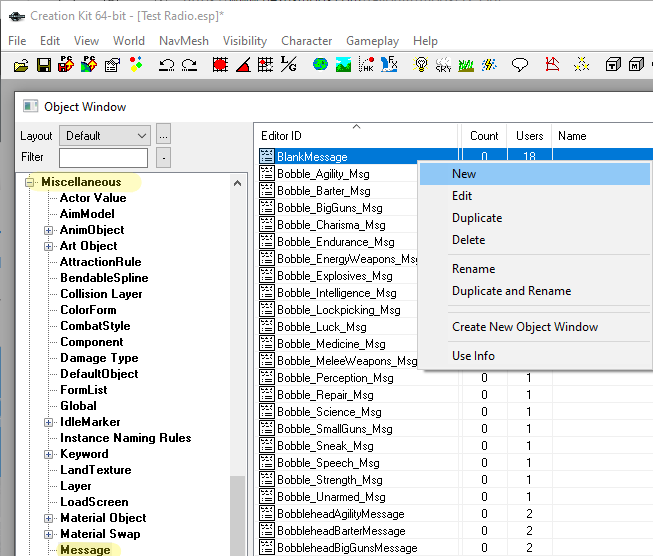Image resolution: width=653 pixels, height=556 pixels.
Task: Sort by the Editor ID column header
Action: point(356,136)
